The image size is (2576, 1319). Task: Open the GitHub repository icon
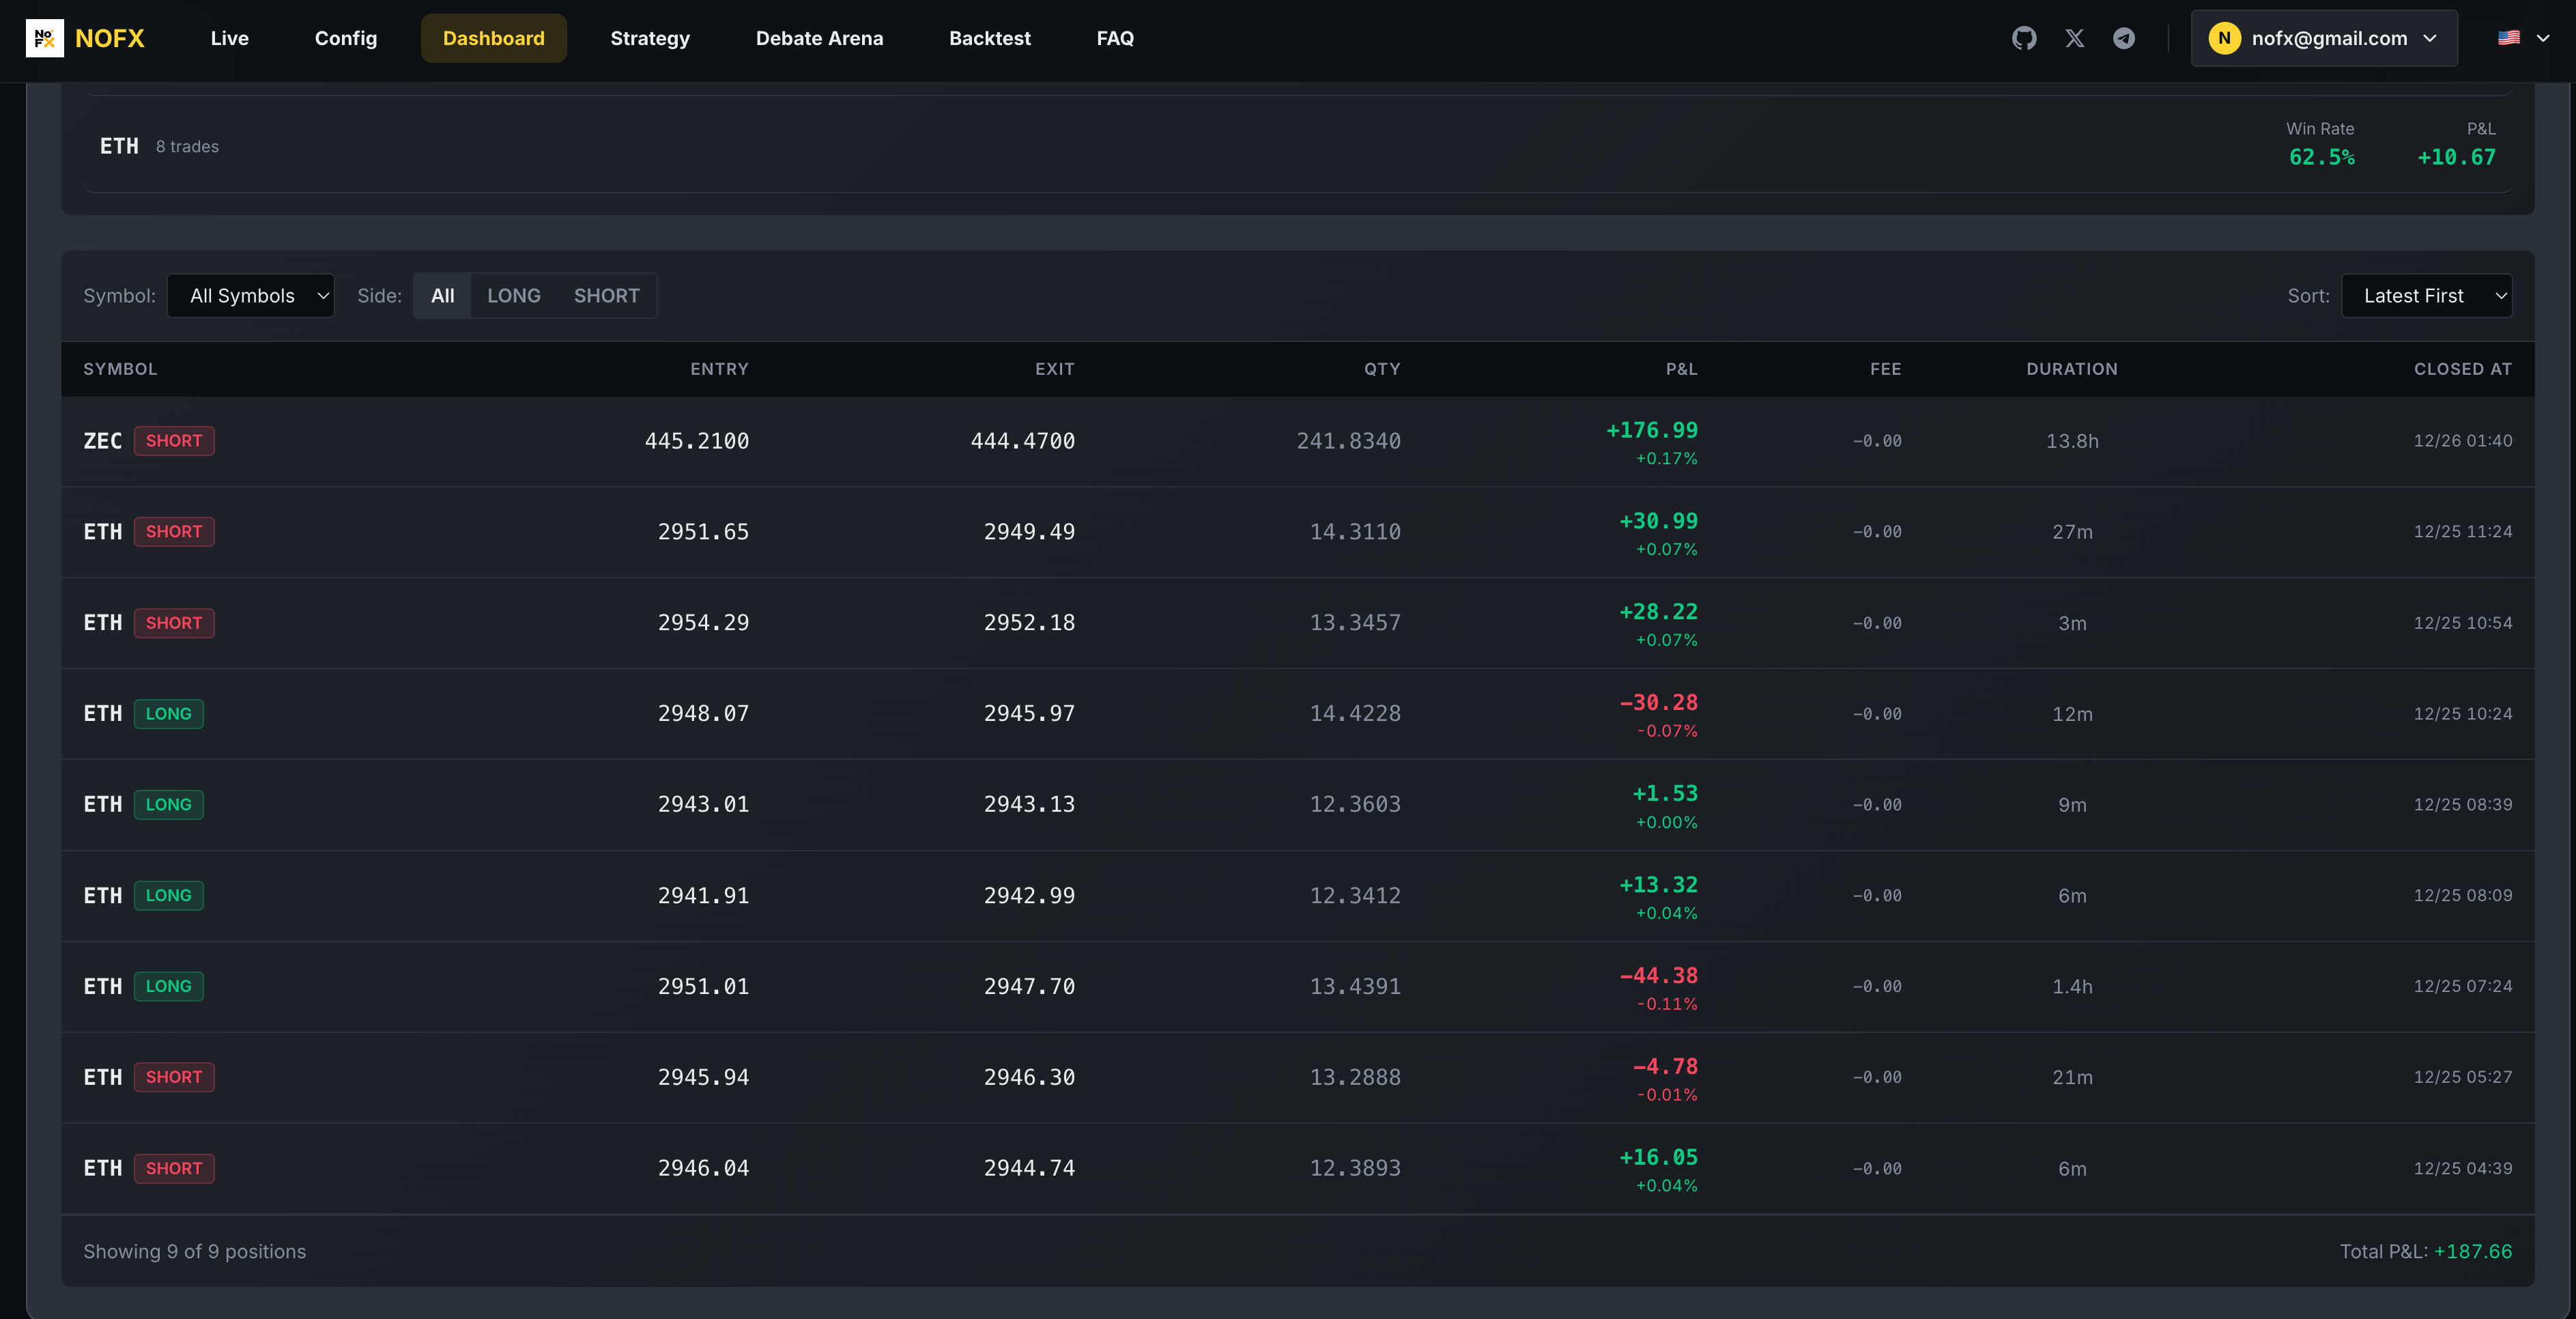[x=2024, y=38]
